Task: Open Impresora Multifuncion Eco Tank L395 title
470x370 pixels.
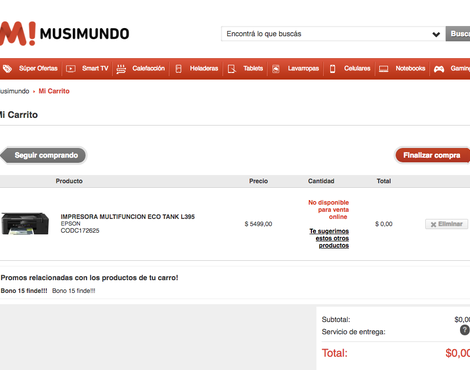Action: pyautogui.click(x=128, y=217)
